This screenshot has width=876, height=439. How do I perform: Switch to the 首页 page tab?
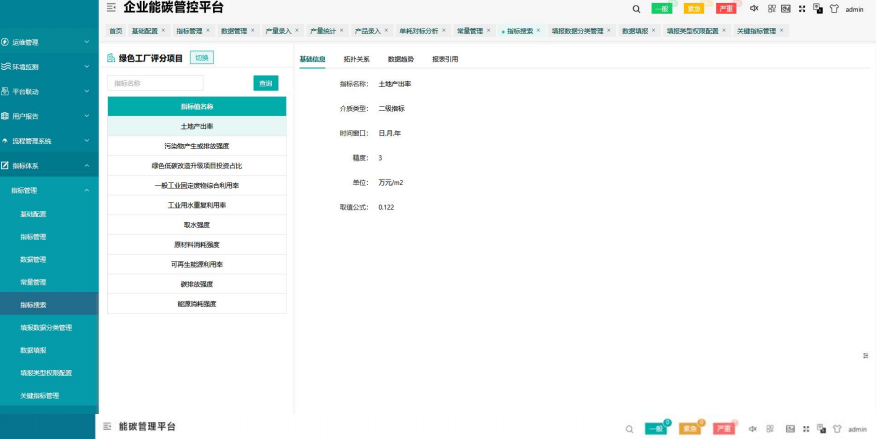(x=116, y=31)
